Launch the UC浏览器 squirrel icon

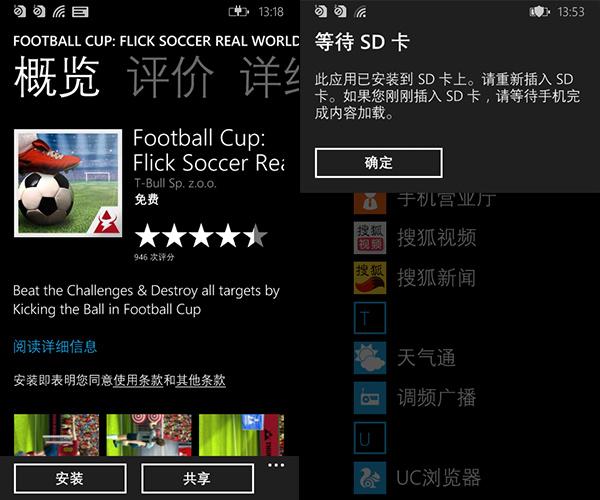(370, 478)
